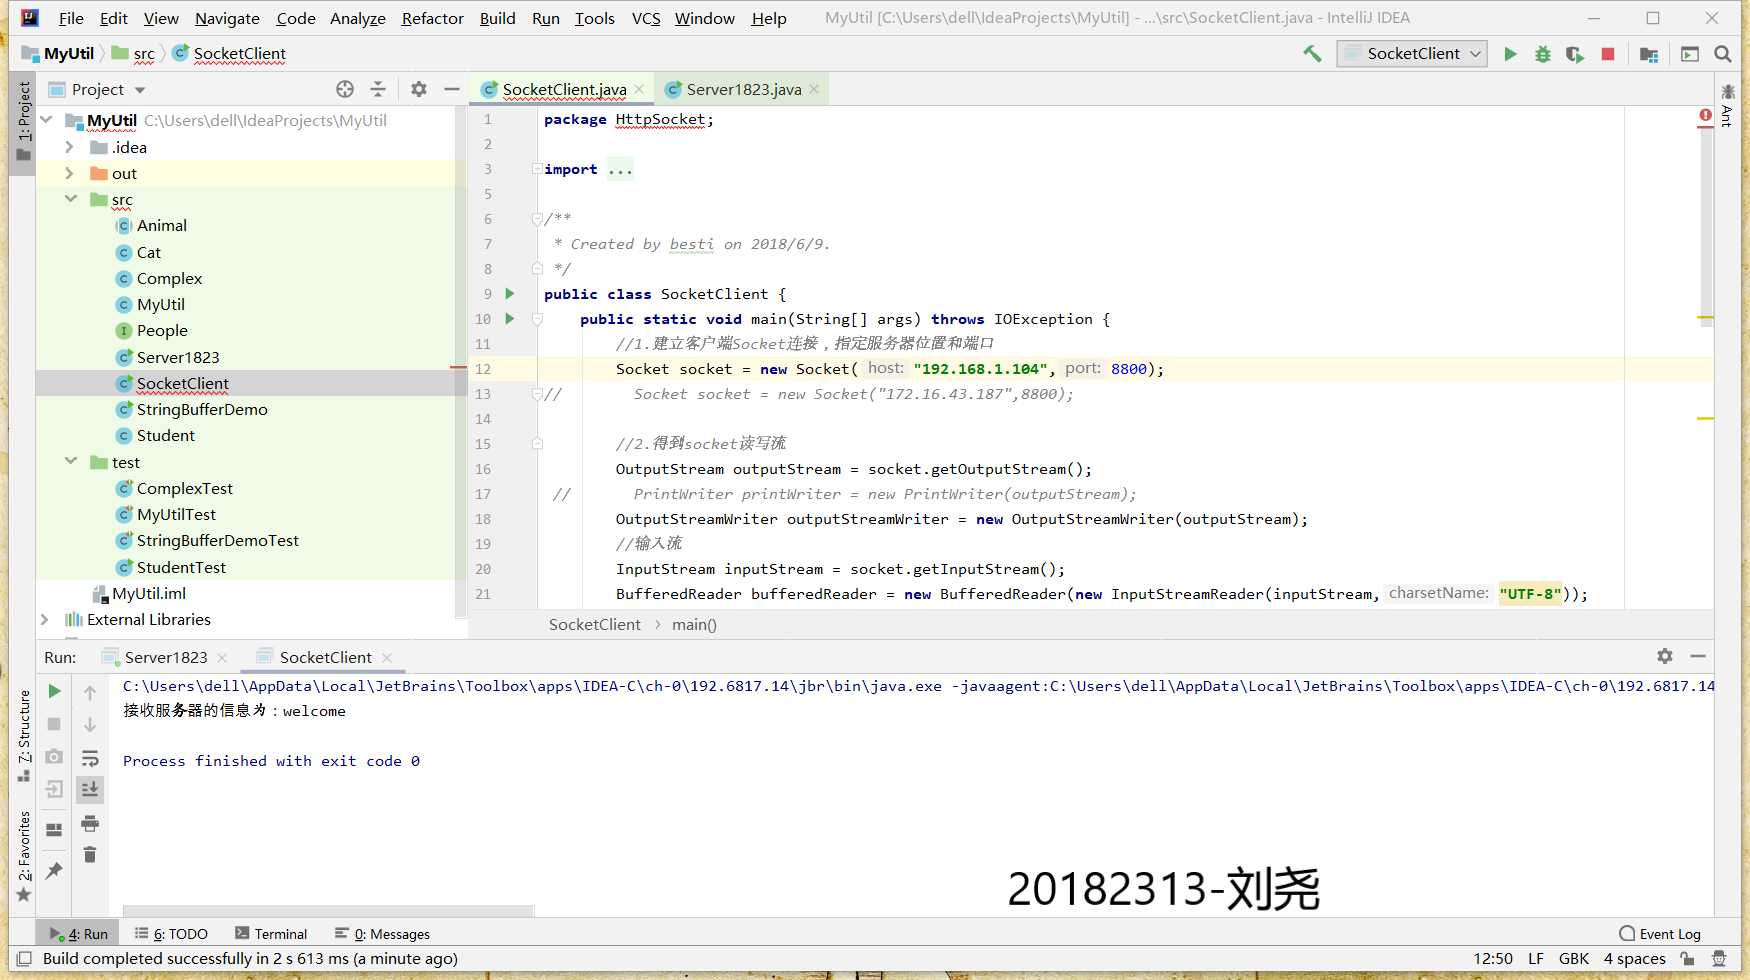Image resolution: width=1750 pixels, height=980 pixels.
Task: Collapse the test folder
Action: click(70, 461)
